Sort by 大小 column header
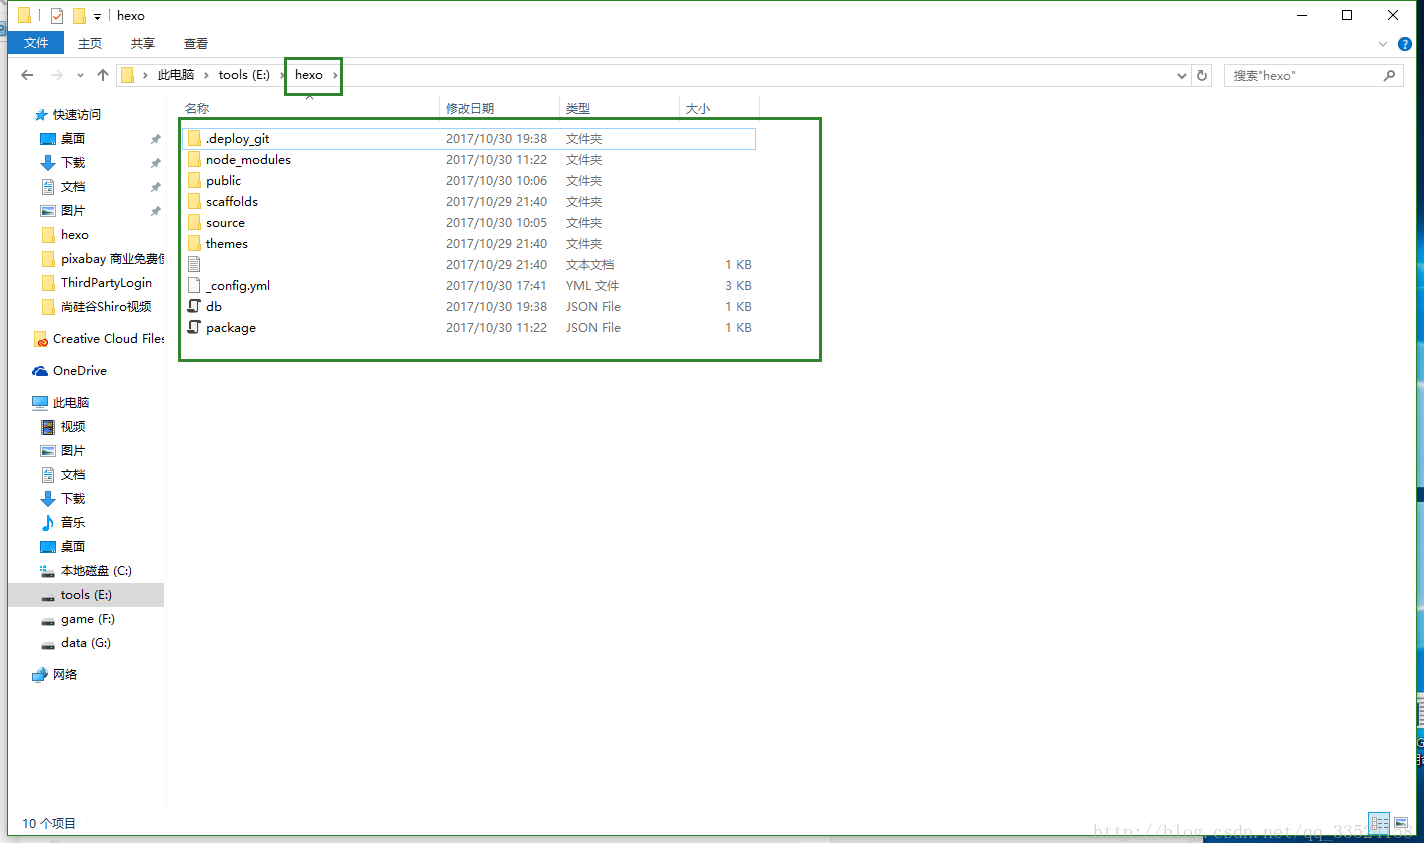Image resolution: width=1424 pixels, height=852 pixels. 720,108
